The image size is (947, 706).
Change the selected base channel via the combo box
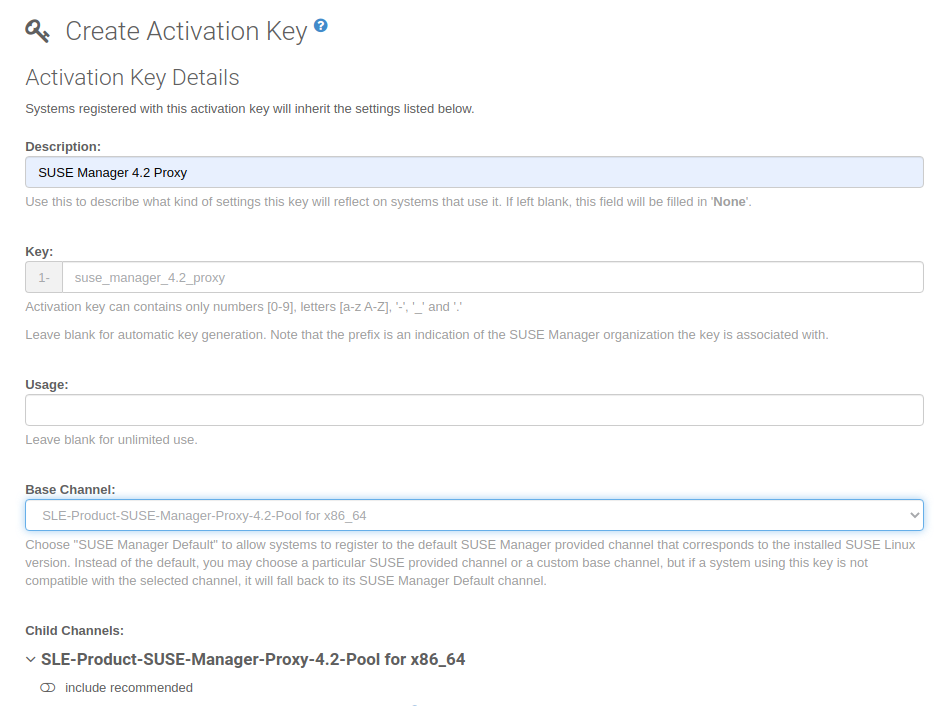click(x=475, y=514)
